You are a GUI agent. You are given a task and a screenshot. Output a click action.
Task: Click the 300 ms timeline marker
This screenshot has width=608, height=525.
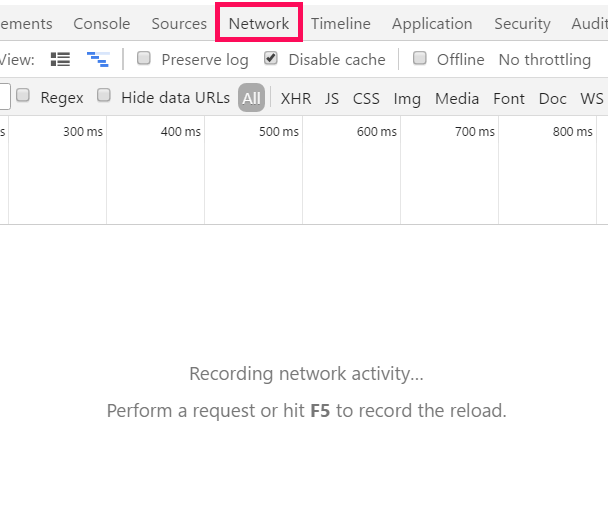[x=83, y=132]
